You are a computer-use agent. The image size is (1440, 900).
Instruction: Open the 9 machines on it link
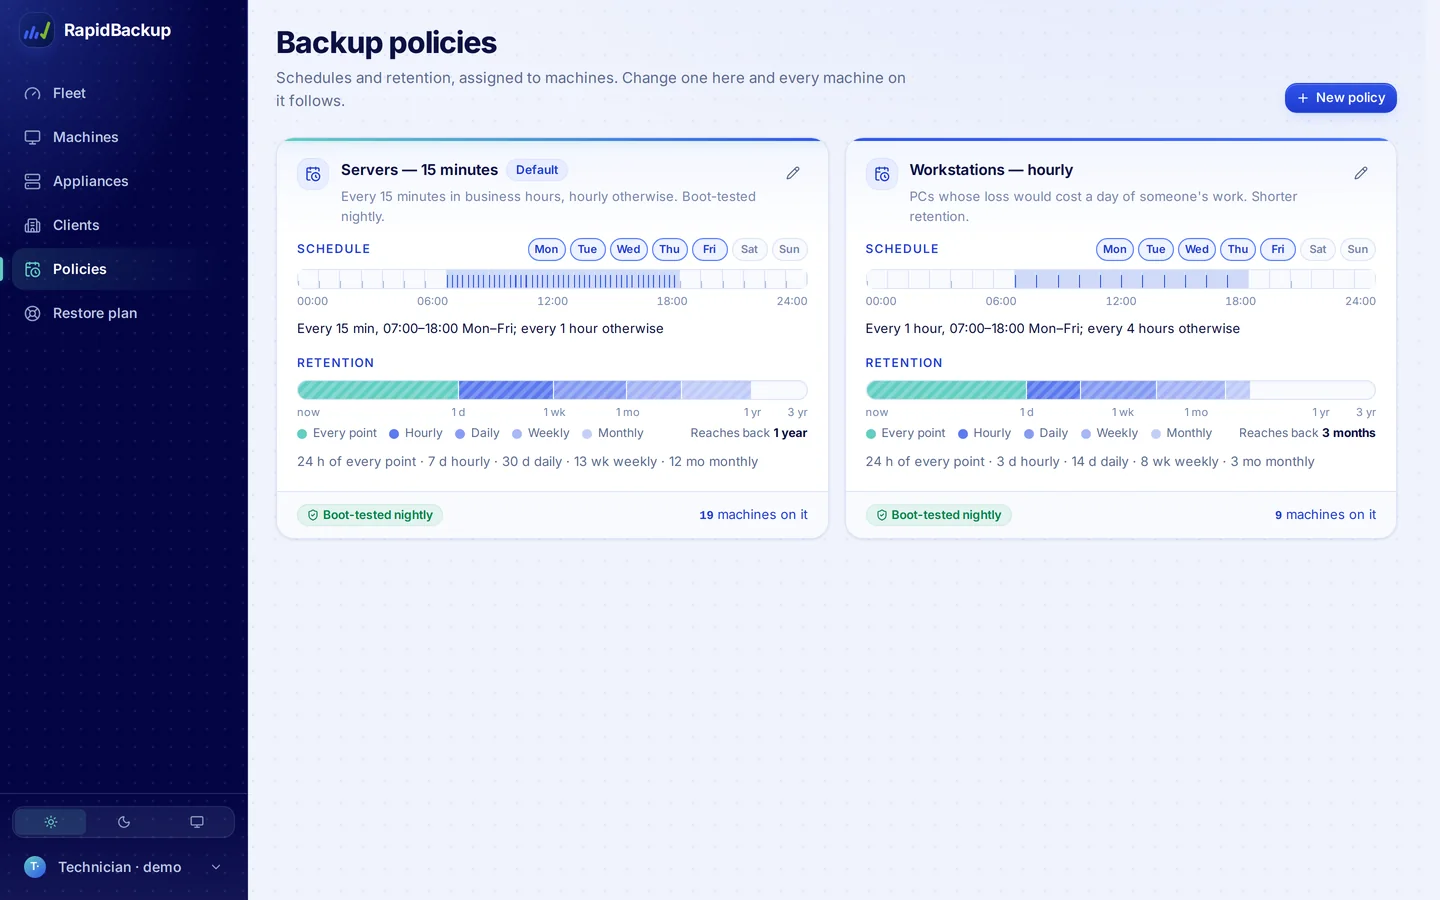(x=1326, y=515)
